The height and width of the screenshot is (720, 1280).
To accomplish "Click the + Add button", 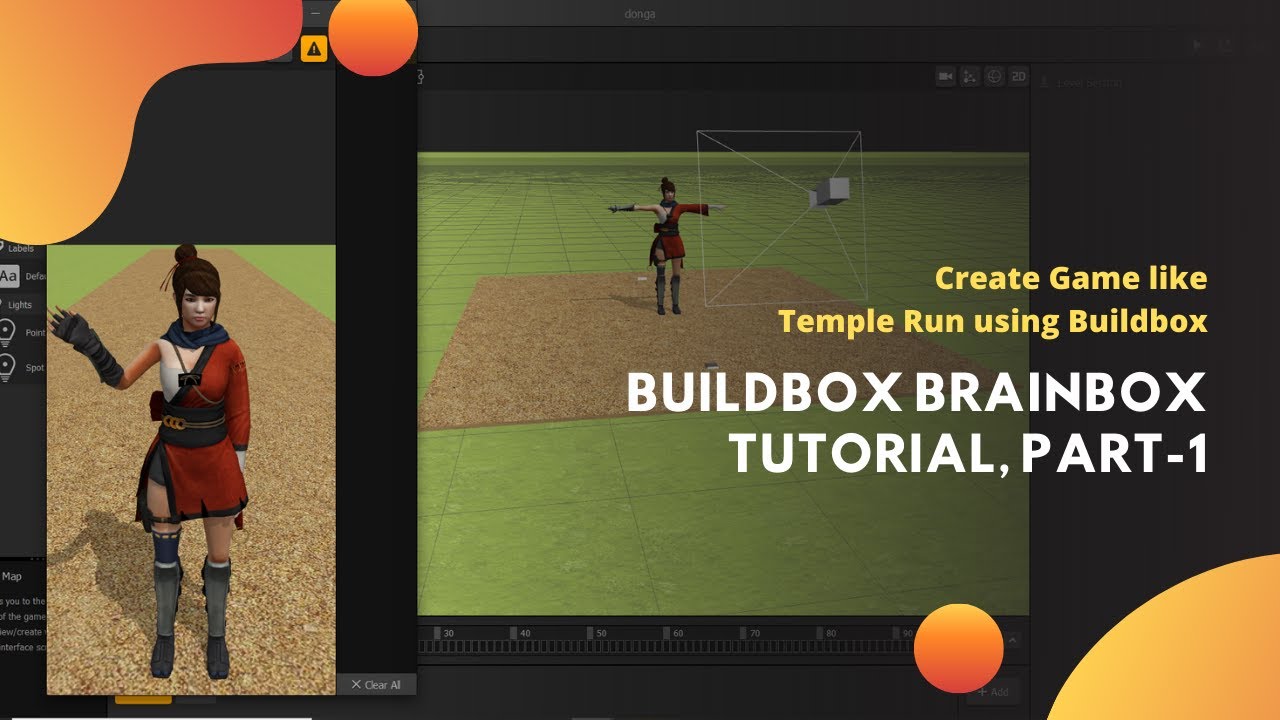I will (992, 692).
